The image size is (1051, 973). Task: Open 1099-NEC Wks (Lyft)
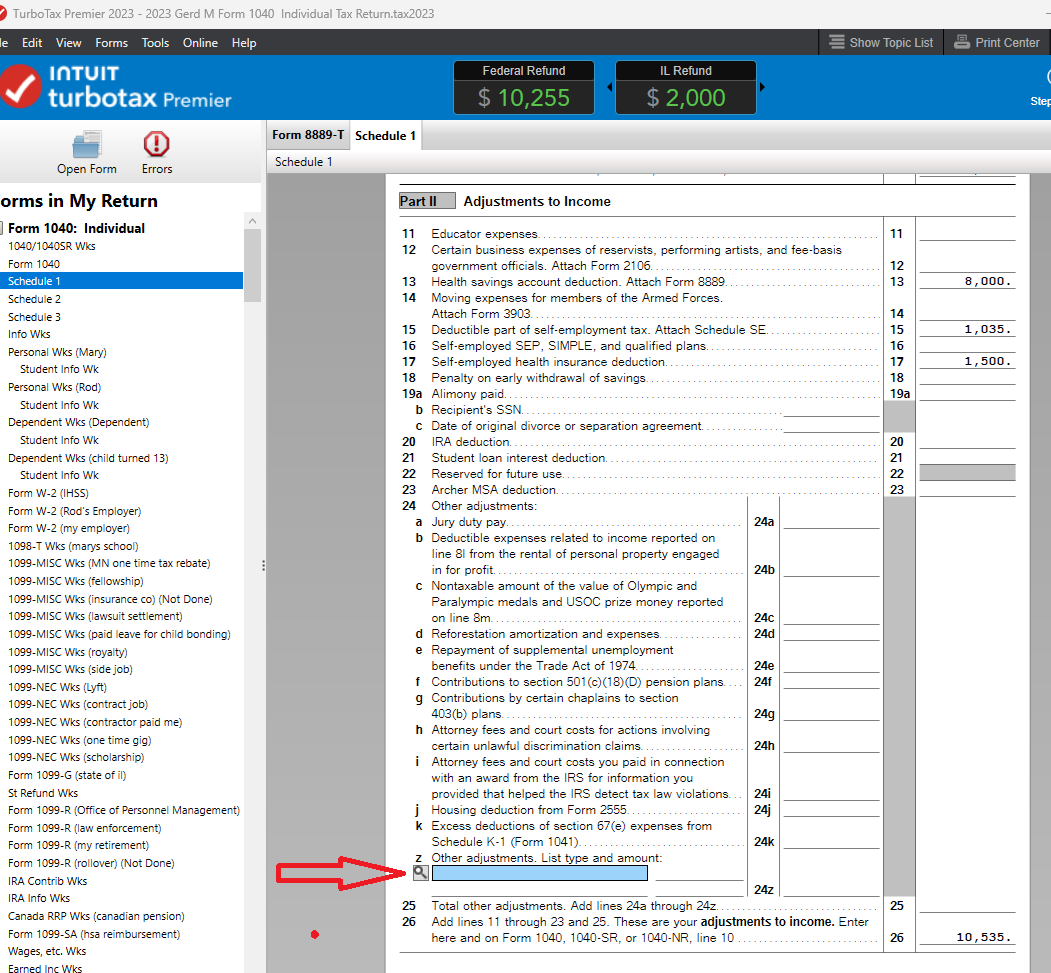click(x=57, y=687)
